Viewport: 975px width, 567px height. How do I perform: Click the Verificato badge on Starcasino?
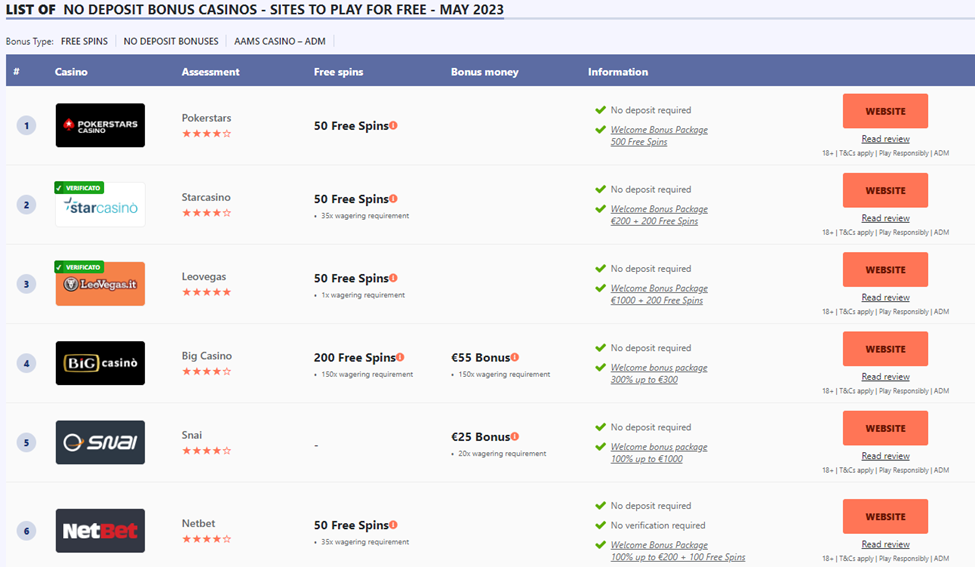click(79, 188)
